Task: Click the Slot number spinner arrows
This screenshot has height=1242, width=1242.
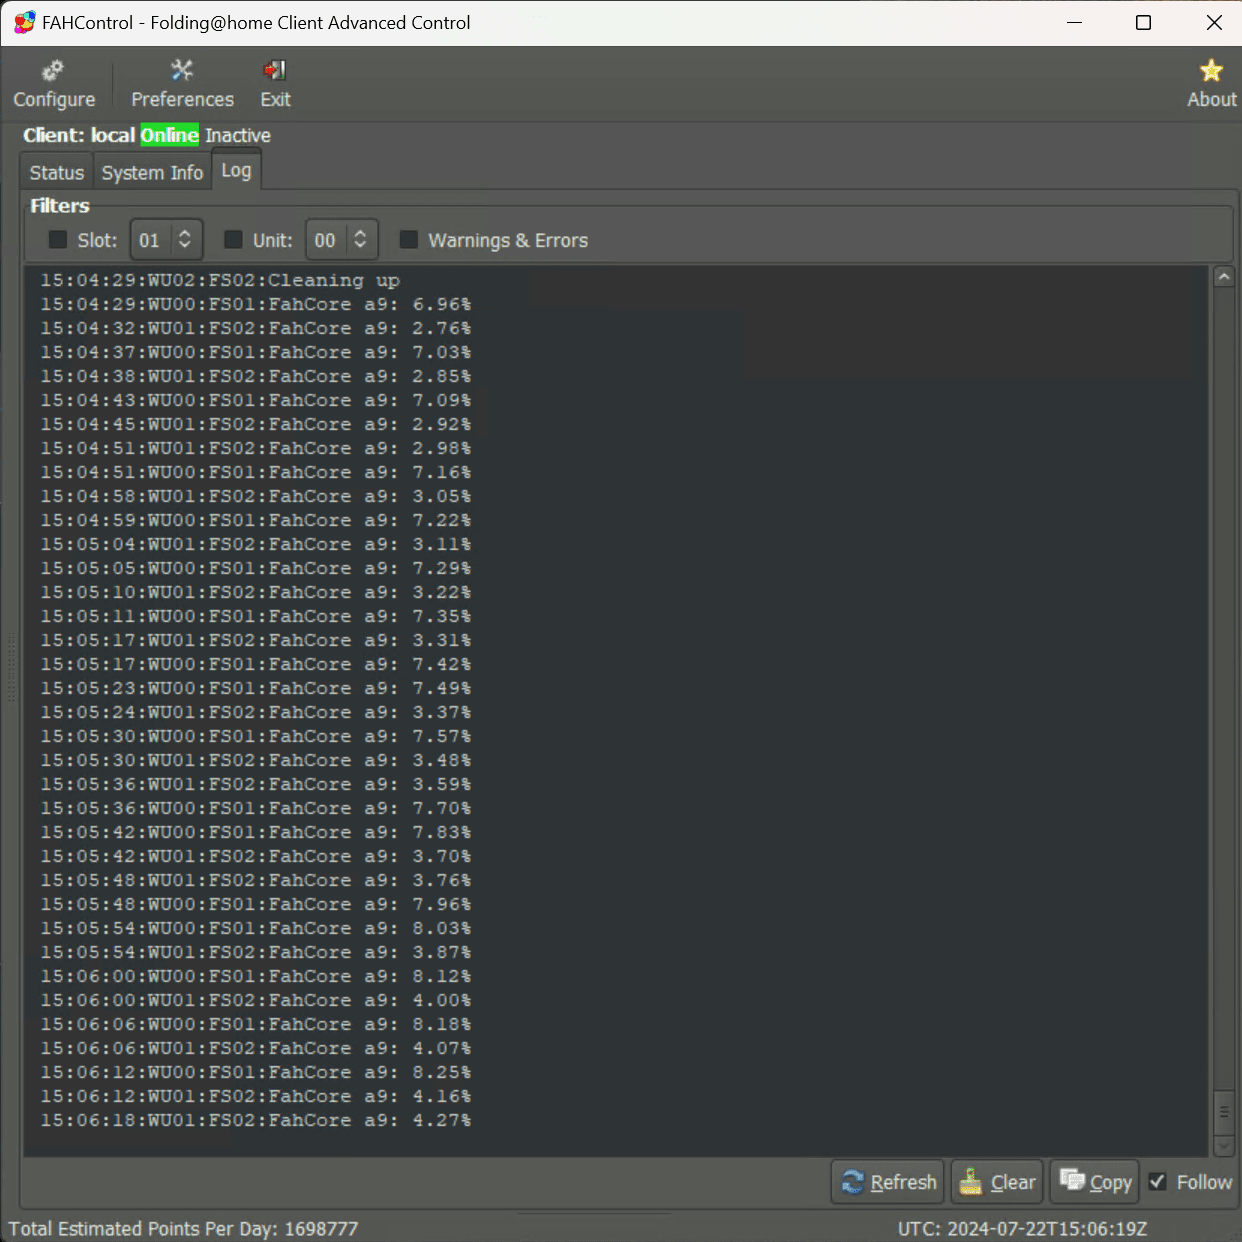Action: click(185, 240)
